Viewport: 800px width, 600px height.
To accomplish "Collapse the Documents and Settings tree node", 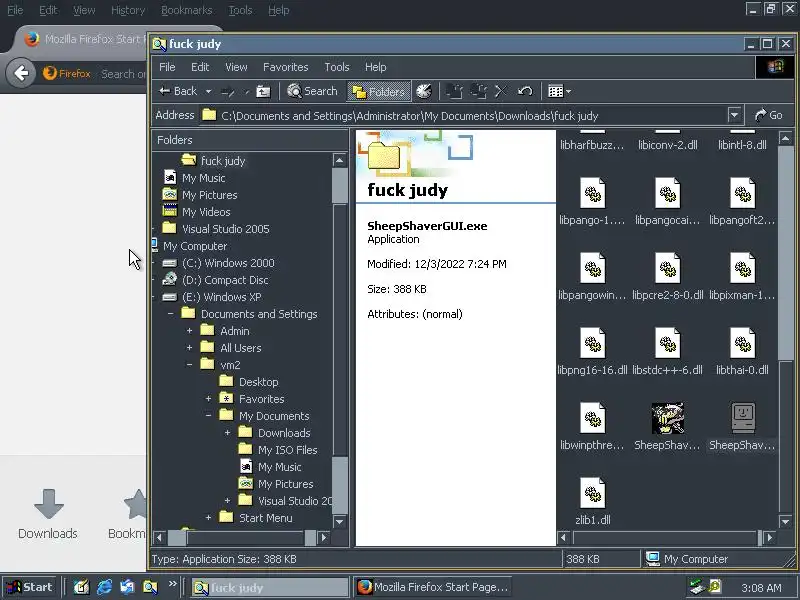I will point(170,314).
